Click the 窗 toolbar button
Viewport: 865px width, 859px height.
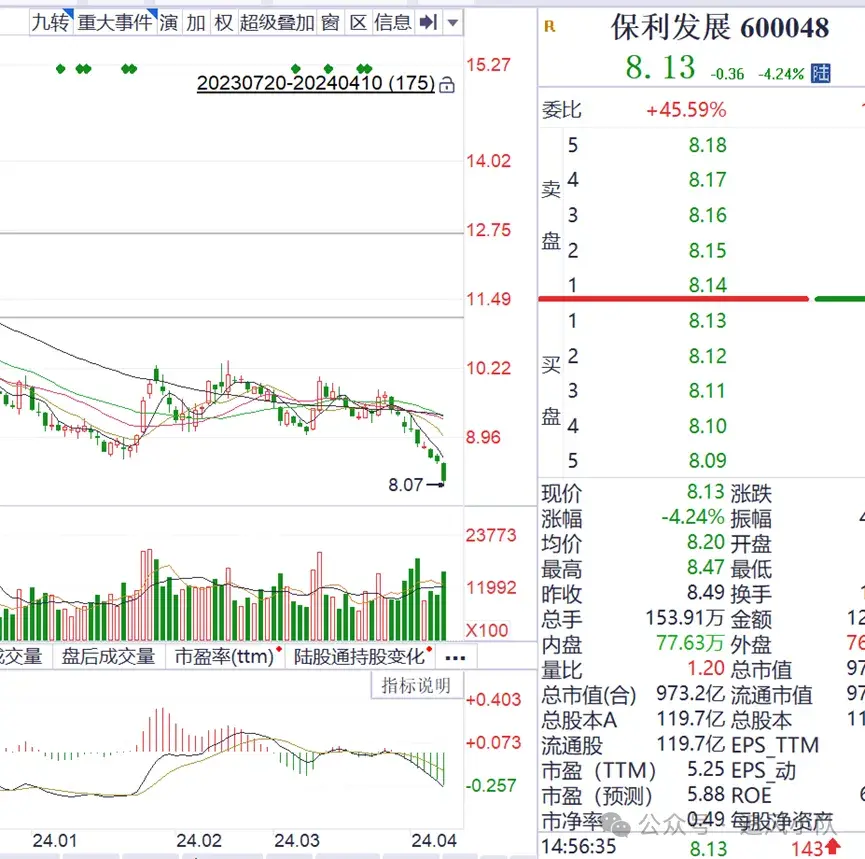coord(330,23)
